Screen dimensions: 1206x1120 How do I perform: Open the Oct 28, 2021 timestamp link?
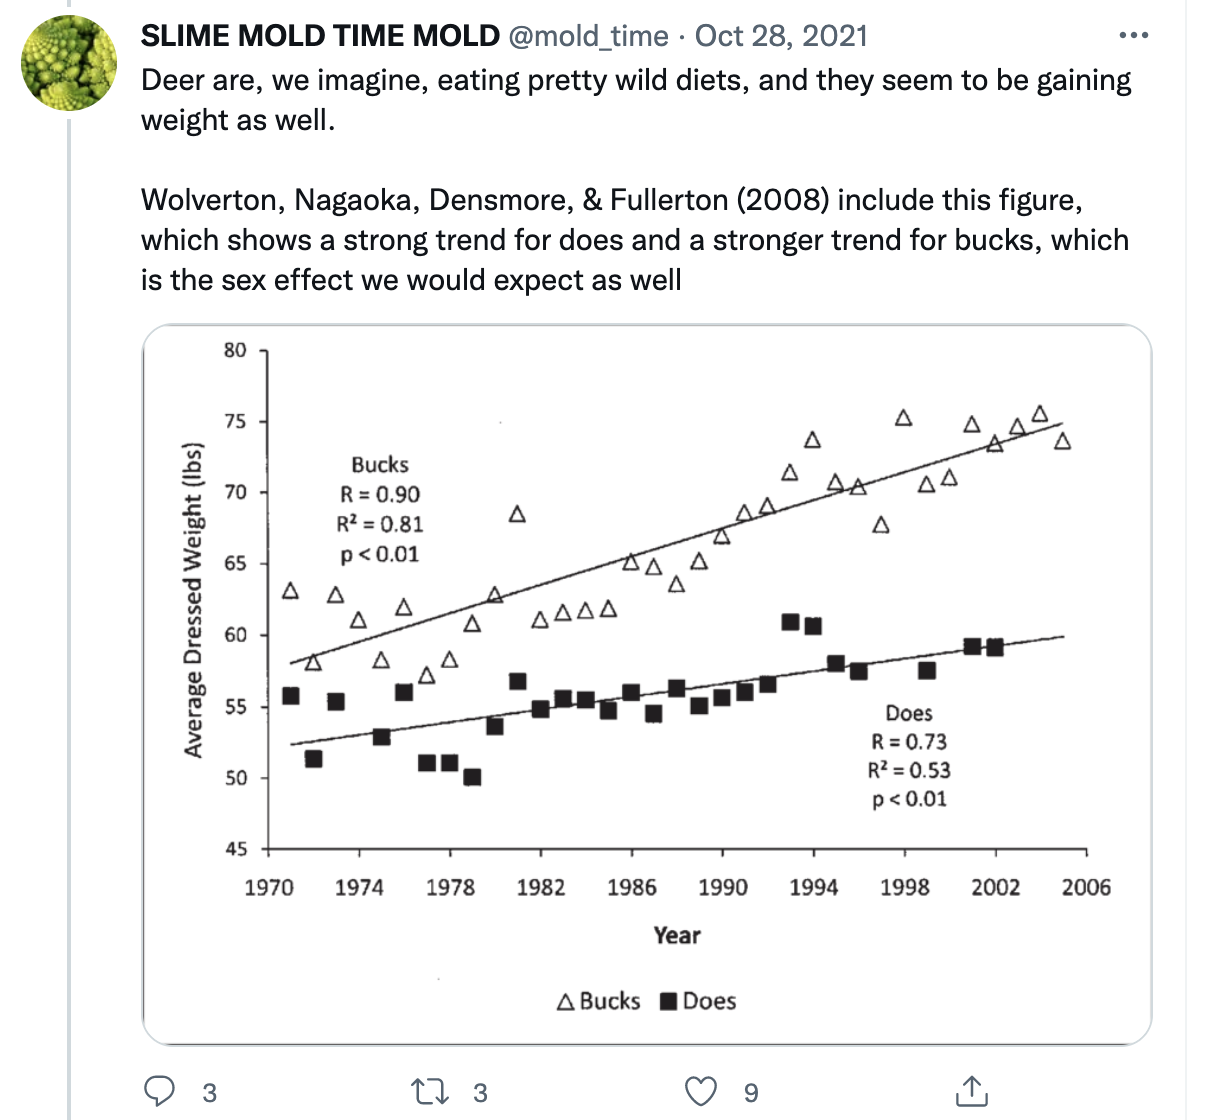coord(781,36)
